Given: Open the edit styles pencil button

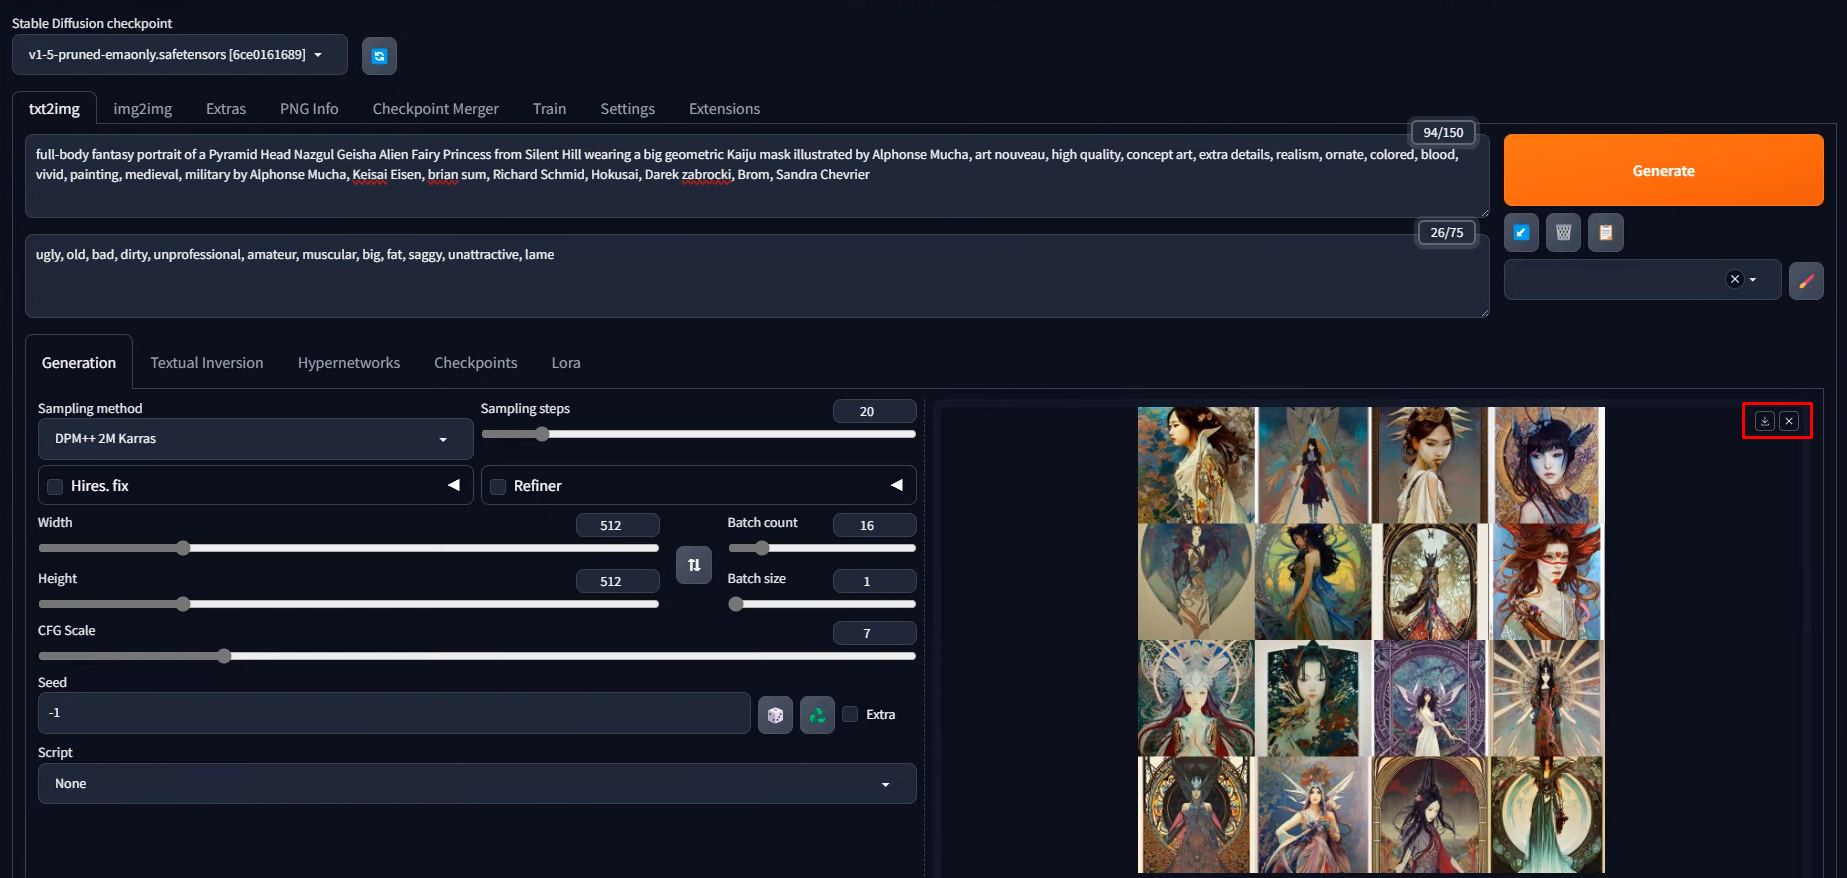Looking at the screenshot, I should point(1806,281).
